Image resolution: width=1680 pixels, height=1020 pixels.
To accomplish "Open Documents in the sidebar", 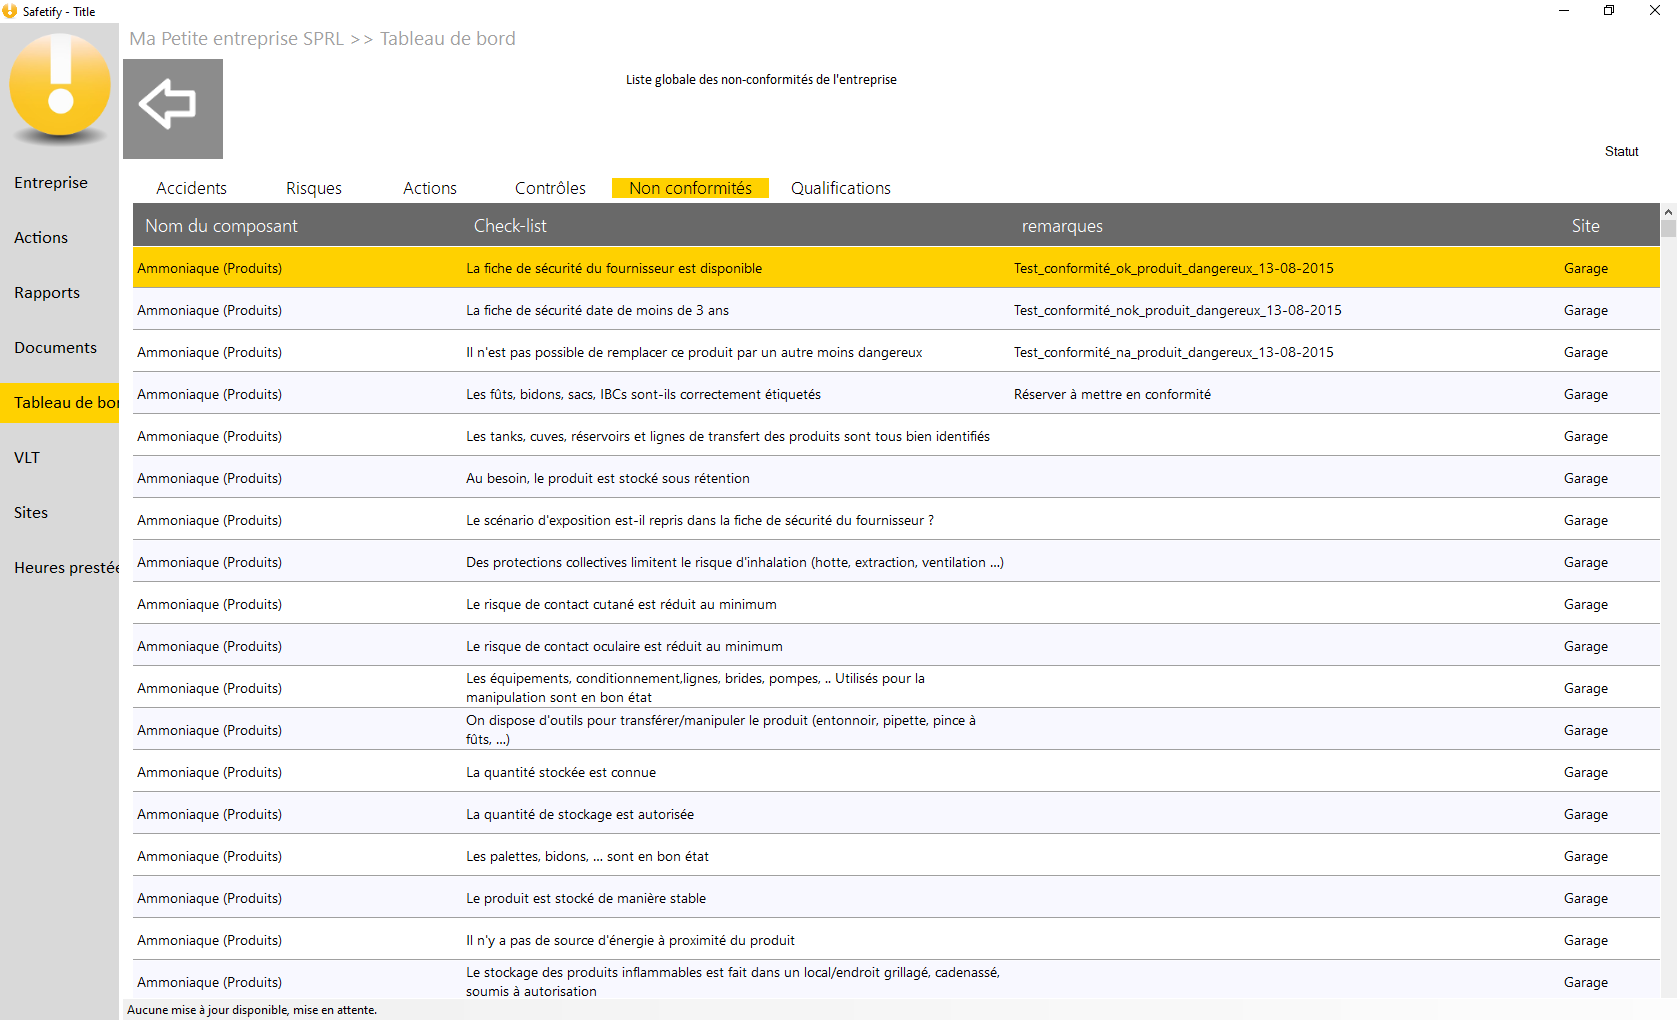I will 55,347.
